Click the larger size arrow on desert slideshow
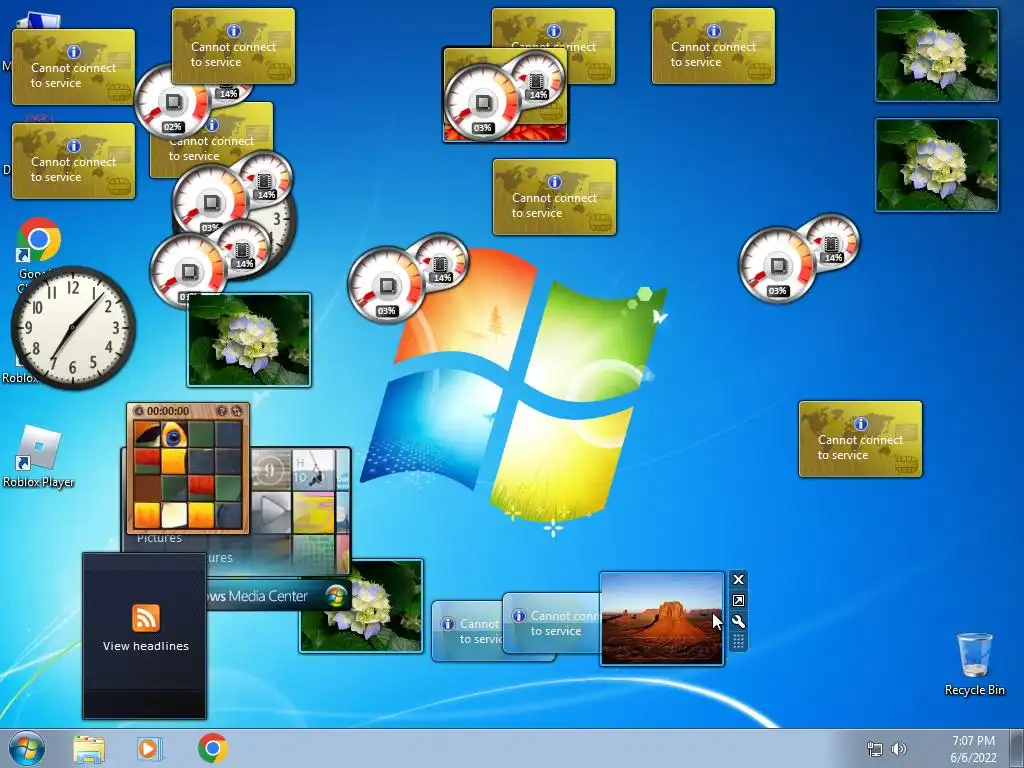 tap(739, 601)
